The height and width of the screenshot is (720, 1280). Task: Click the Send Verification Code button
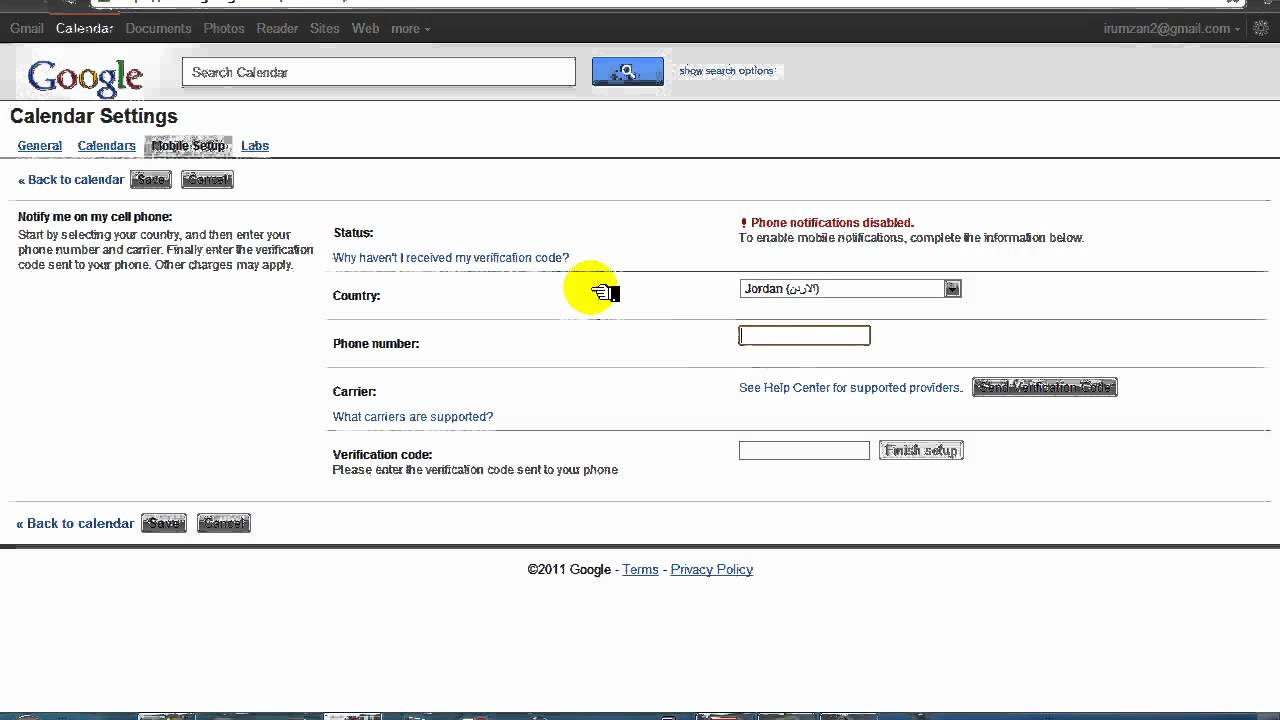pos(1044,387)
